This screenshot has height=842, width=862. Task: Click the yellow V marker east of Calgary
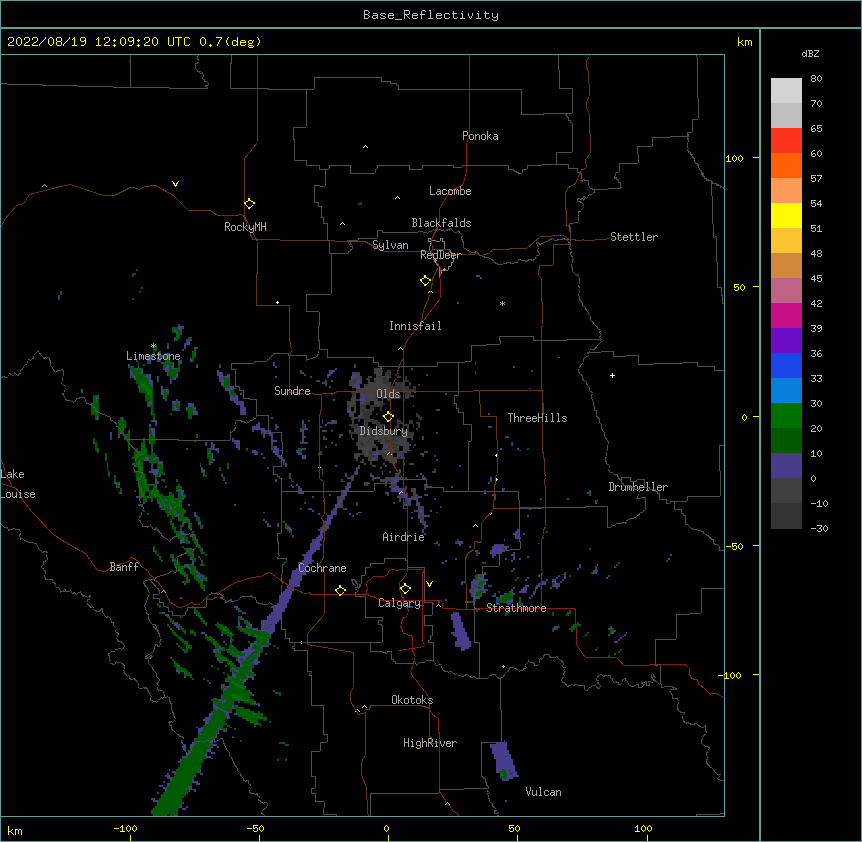429,584
